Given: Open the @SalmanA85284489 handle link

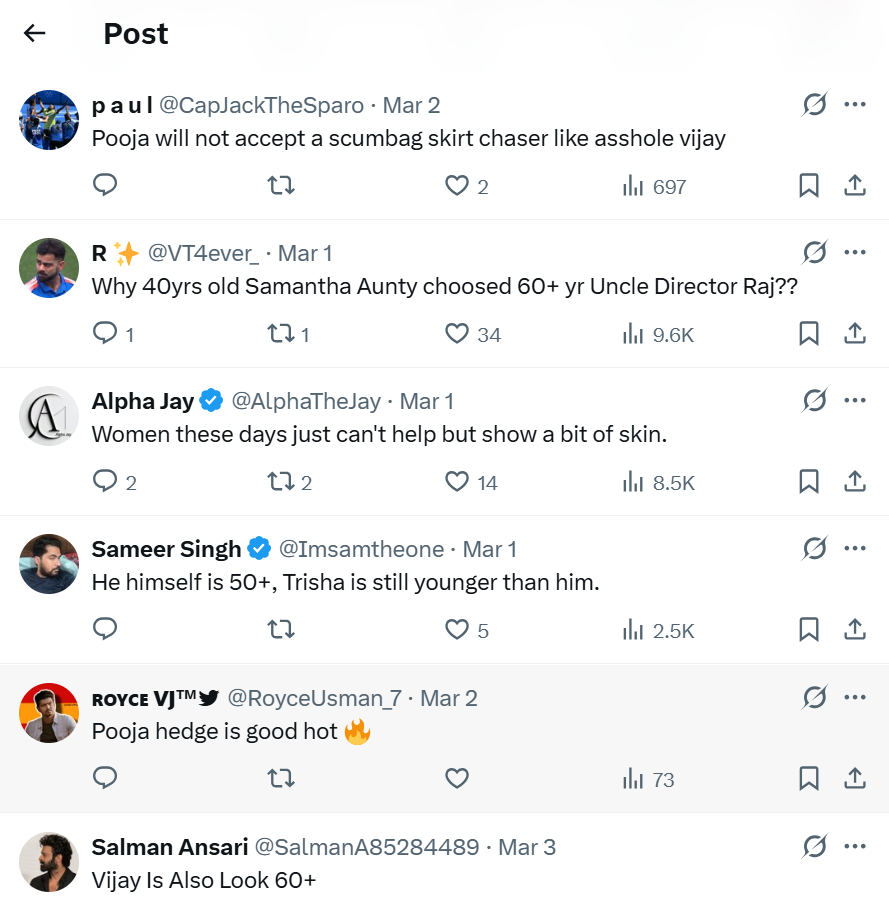Looking at the screenshot, I should click(366, 847).
